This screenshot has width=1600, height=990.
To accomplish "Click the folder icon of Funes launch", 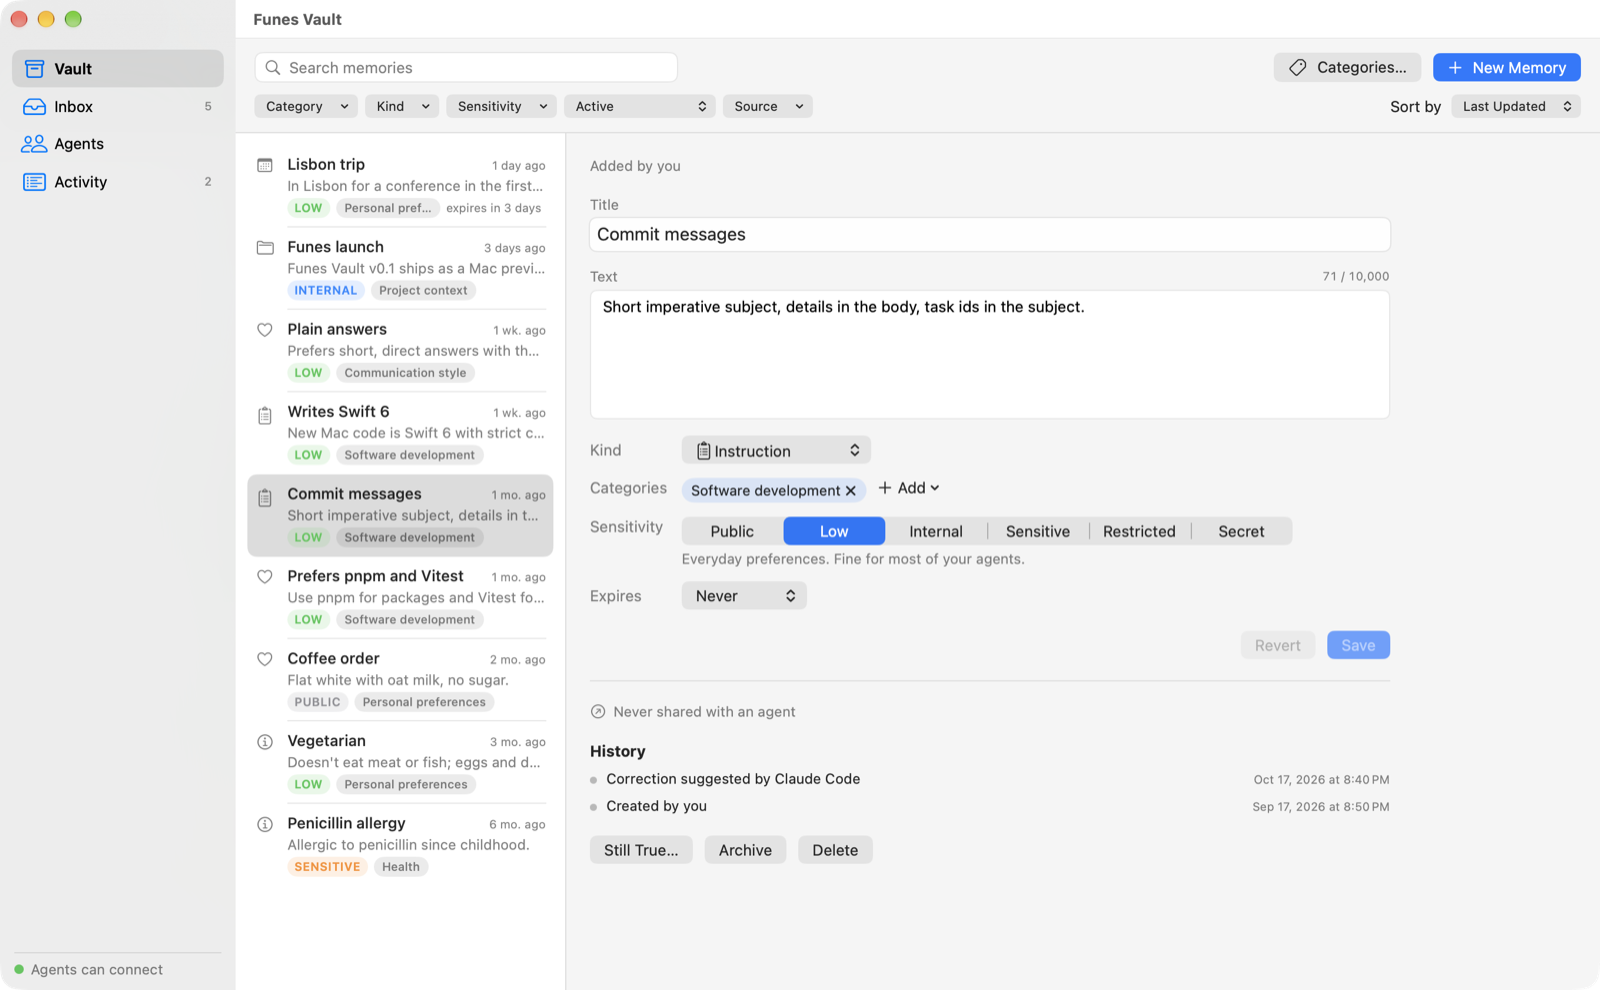I will pos(265,247).
